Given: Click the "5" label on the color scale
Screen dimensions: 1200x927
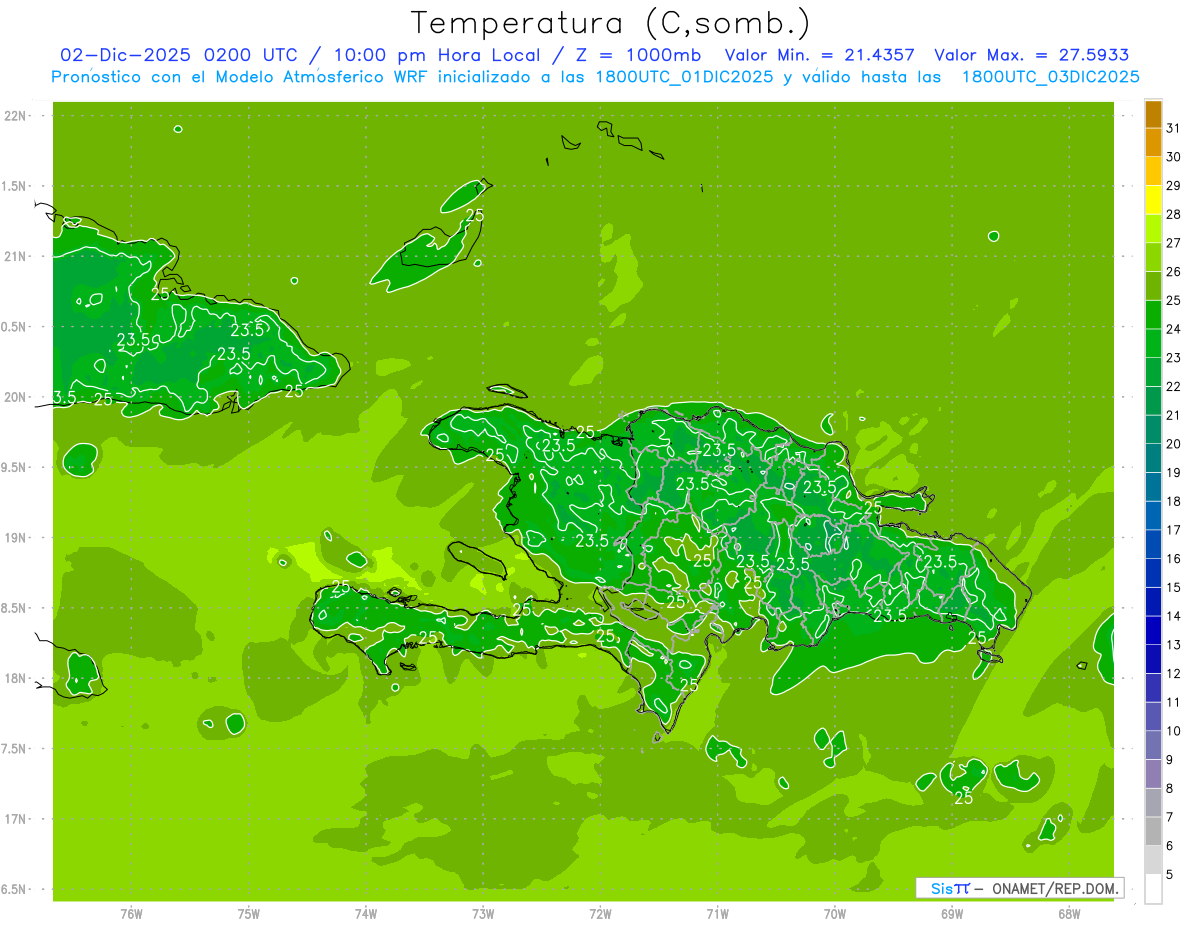Looking at the screenshot, I should 1170,875.
